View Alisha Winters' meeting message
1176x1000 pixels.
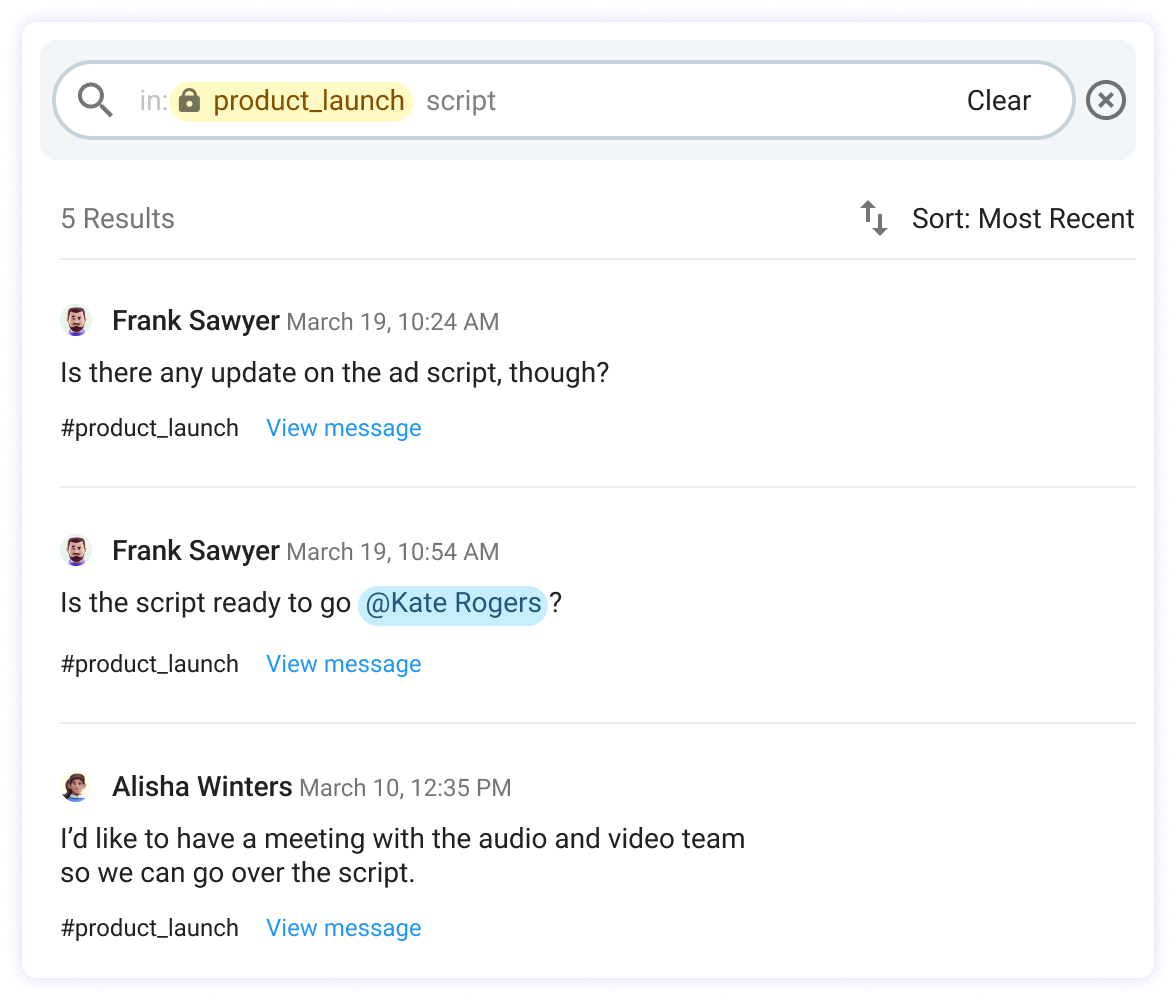344,928
